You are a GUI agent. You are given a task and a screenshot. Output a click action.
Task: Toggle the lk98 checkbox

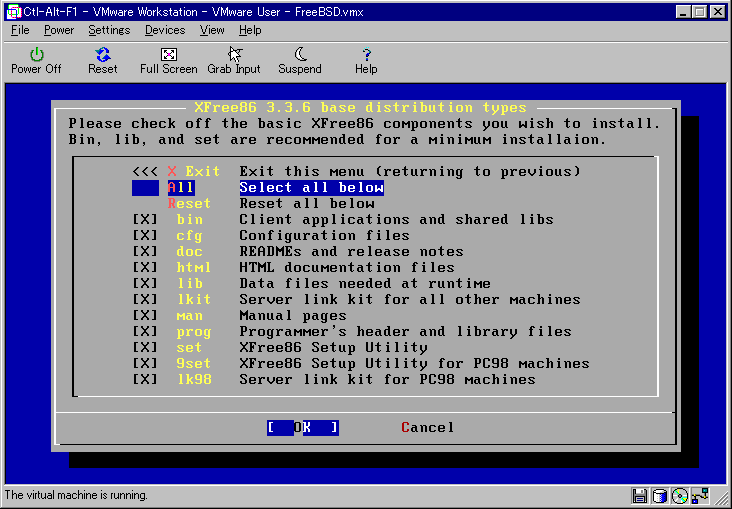[145, 379]
